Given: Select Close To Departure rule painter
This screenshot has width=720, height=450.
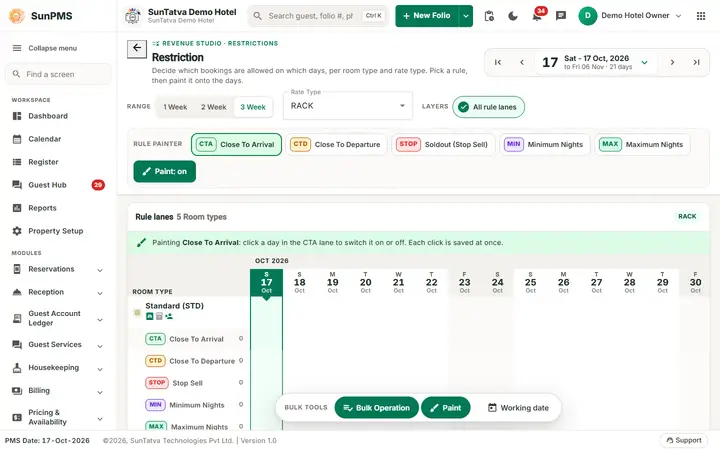Looking at the screenshot, I should click(x=336, y=145).
